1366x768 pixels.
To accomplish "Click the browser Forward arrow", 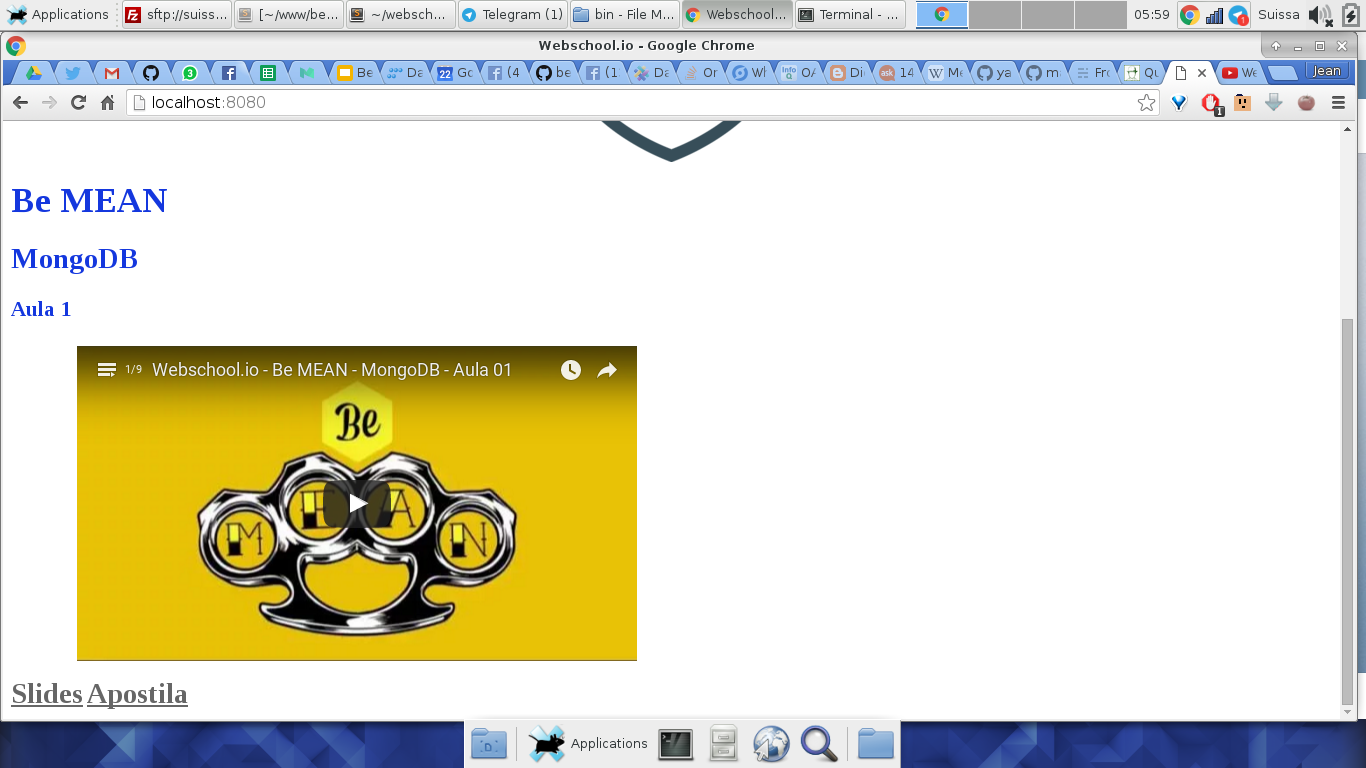I will click(x=49, y=102).
